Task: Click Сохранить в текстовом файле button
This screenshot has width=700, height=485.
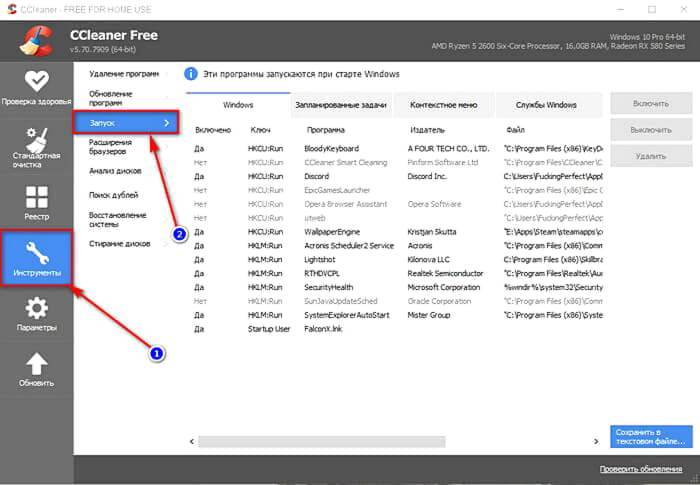Action: (651, 436)
